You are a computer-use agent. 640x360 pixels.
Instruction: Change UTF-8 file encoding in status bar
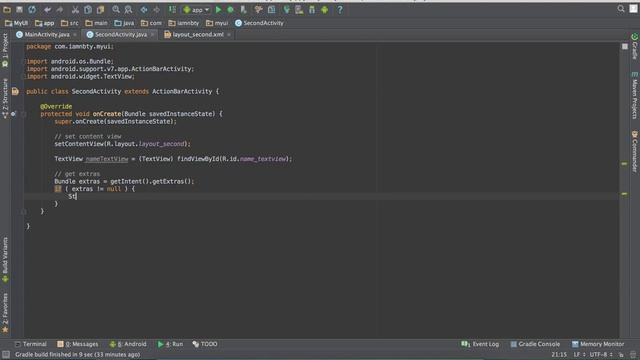point(601,355)
